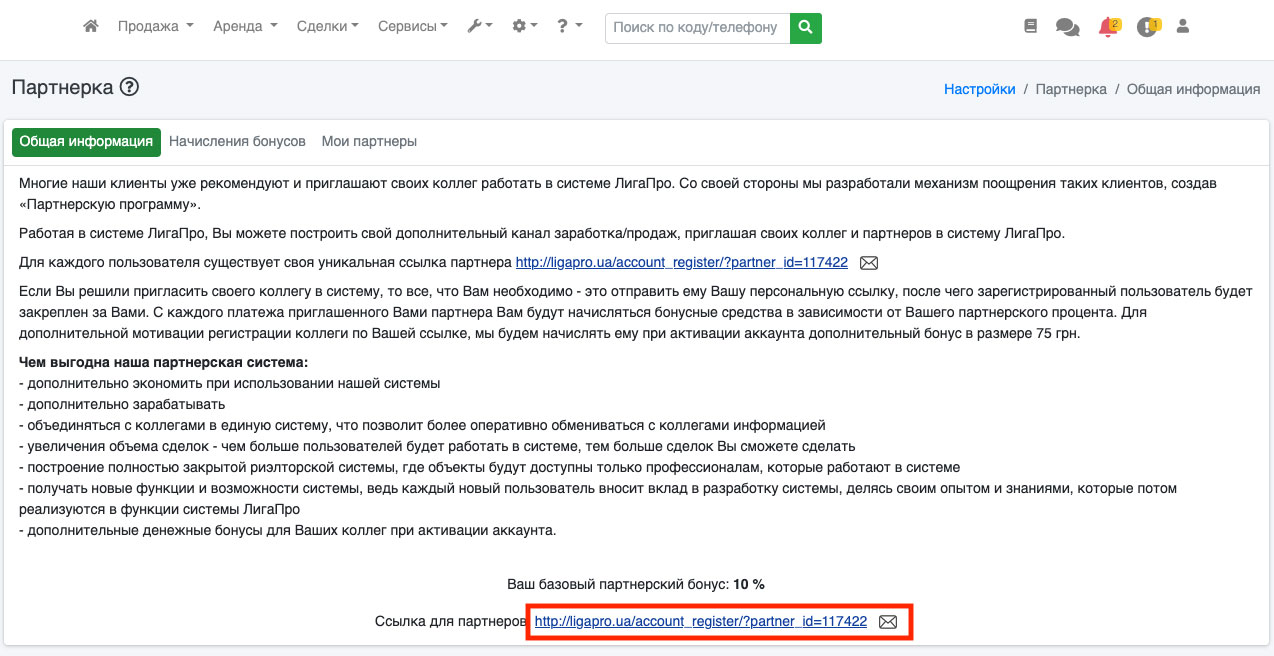Click envelope icon beside paragraph partner link
1274x656 pixels.
point(869,263)
